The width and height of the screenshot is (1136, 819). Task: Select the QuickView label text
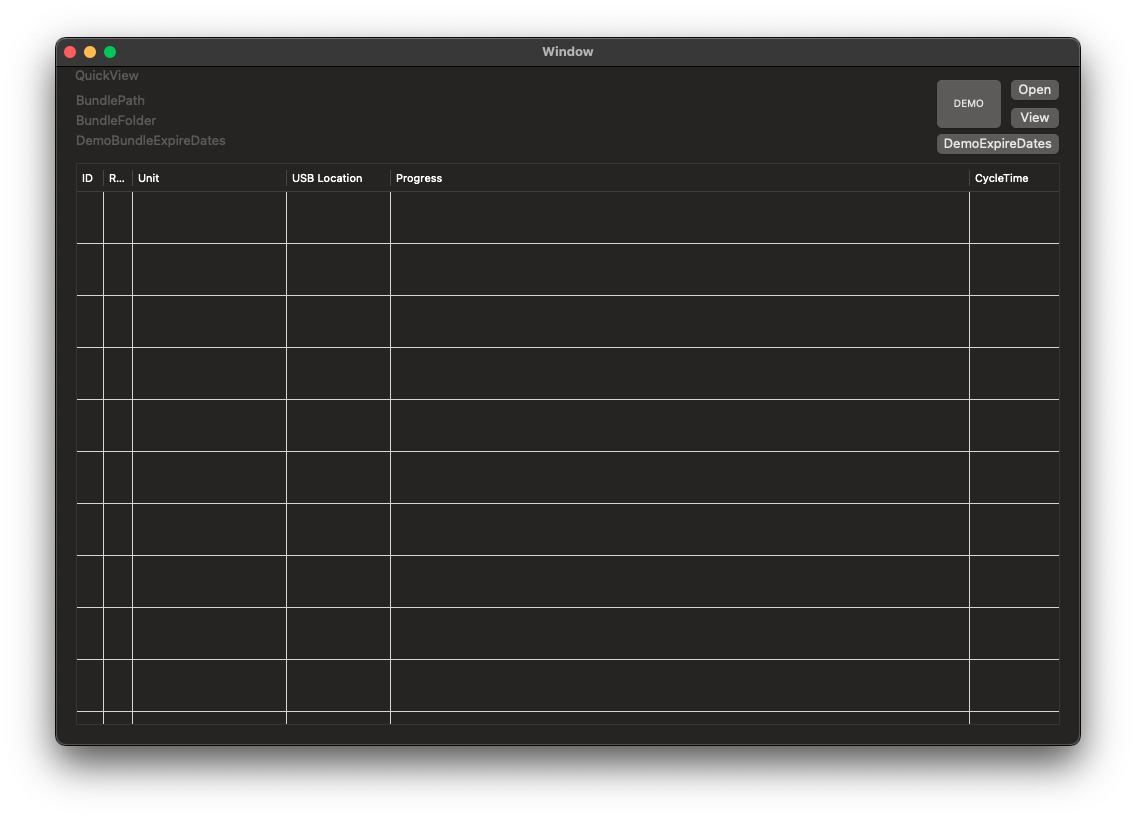[x=106, y=75]
